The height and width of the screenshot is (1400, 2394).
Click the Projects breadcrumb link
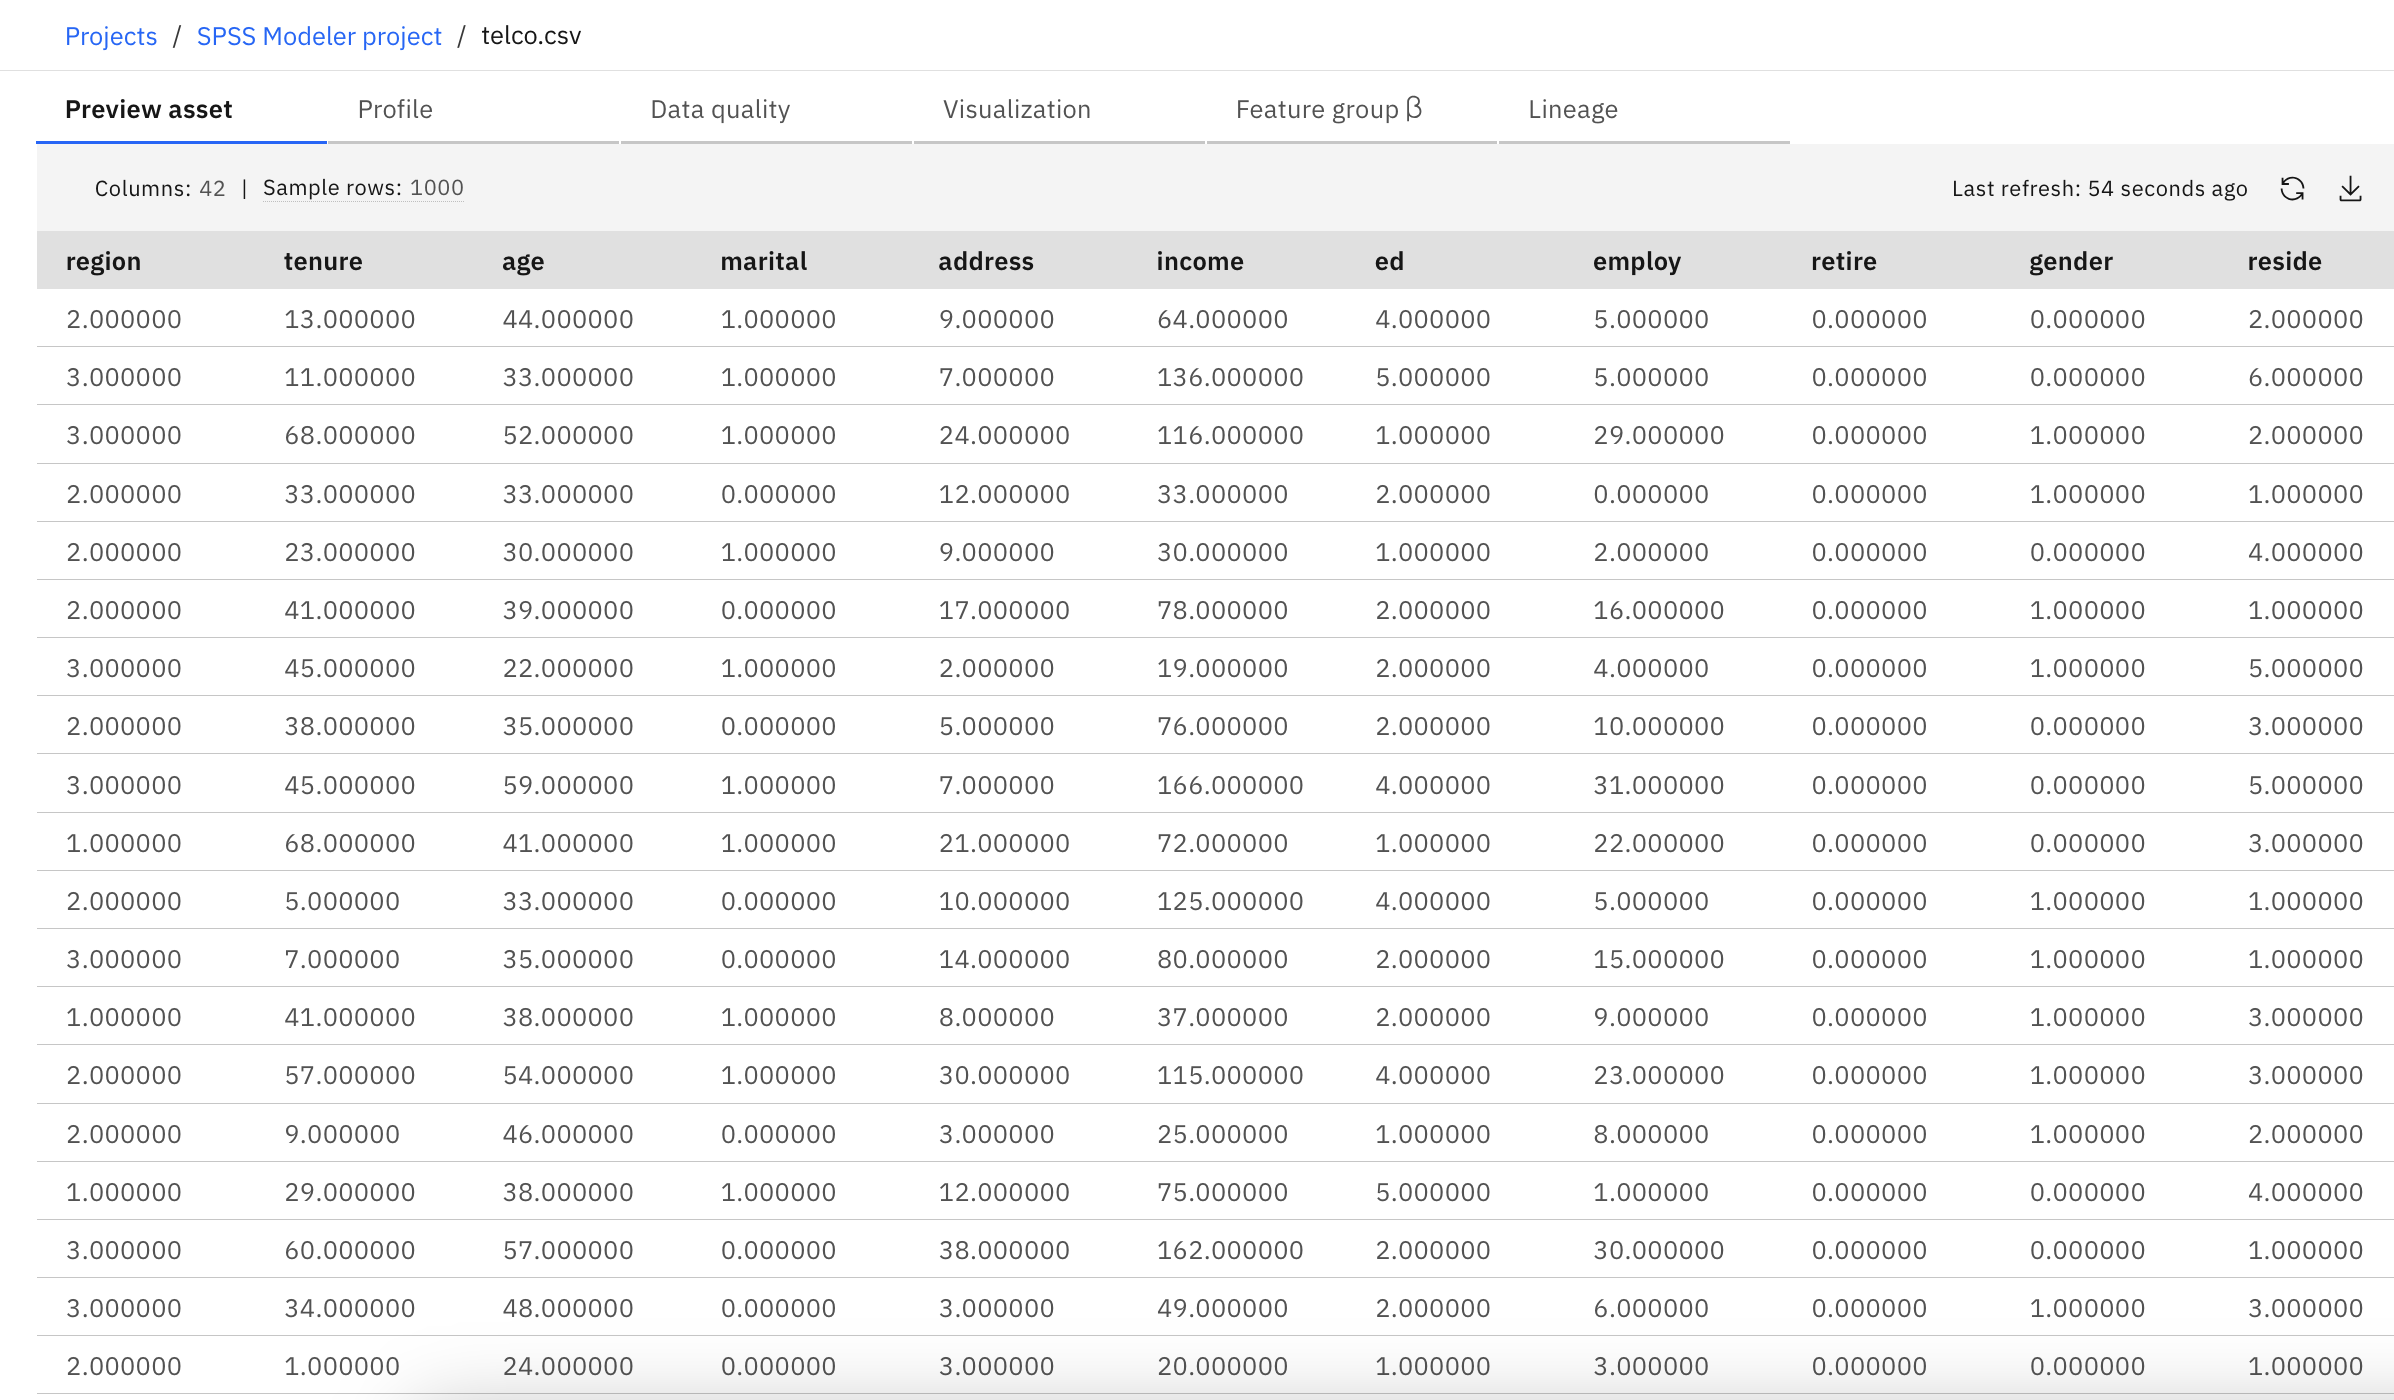click(110, 33)
